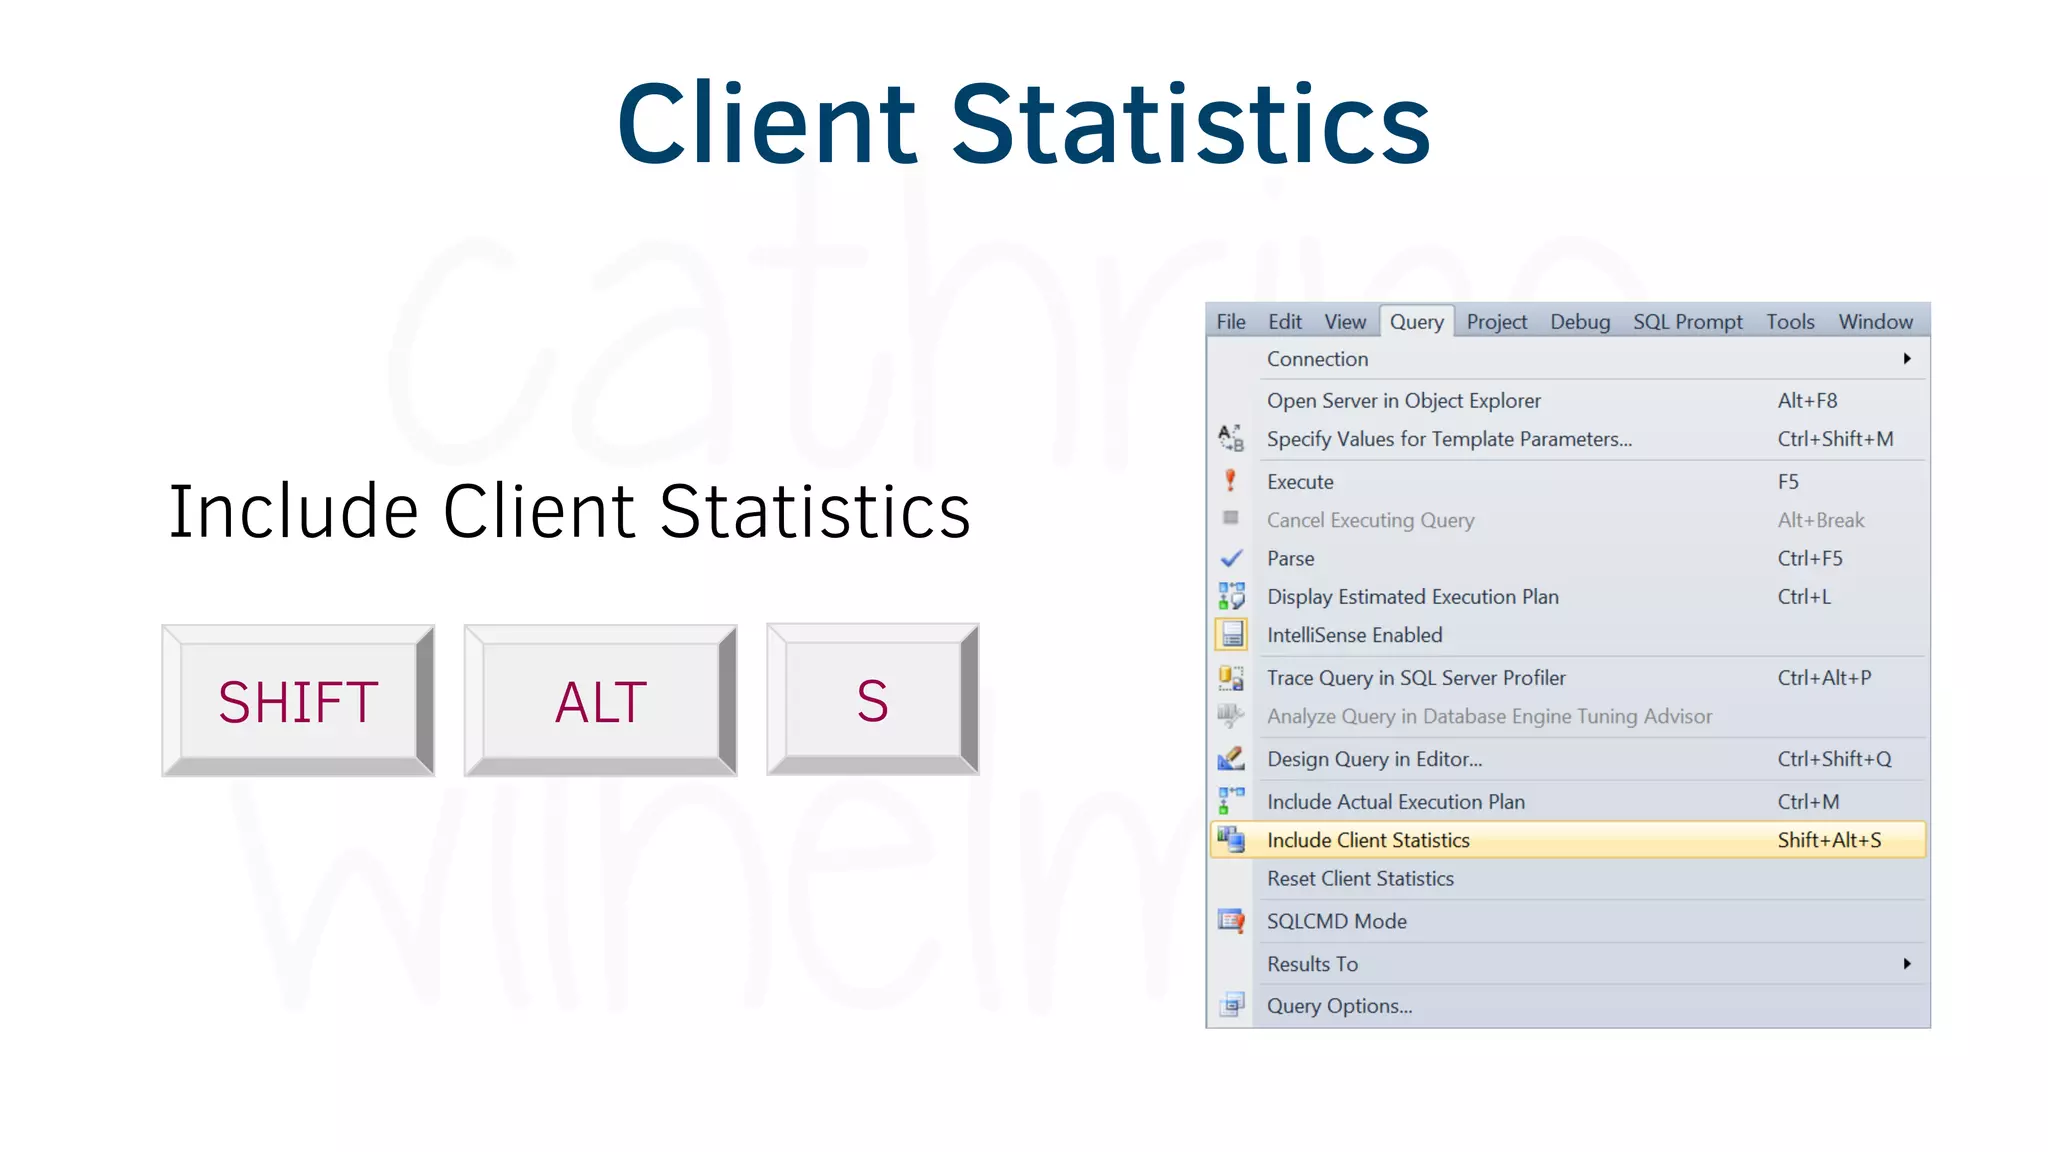Click the ALT key graphic

coord(600,700)
